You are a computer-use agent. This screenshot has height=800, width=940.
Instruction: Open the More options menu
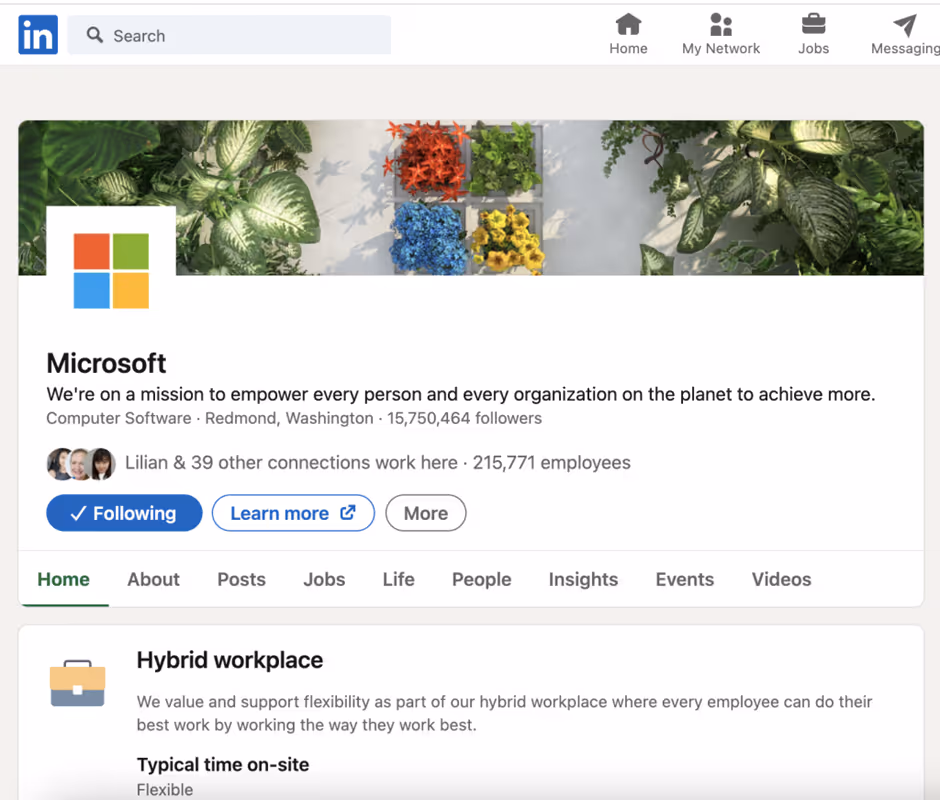click(425, 513)
